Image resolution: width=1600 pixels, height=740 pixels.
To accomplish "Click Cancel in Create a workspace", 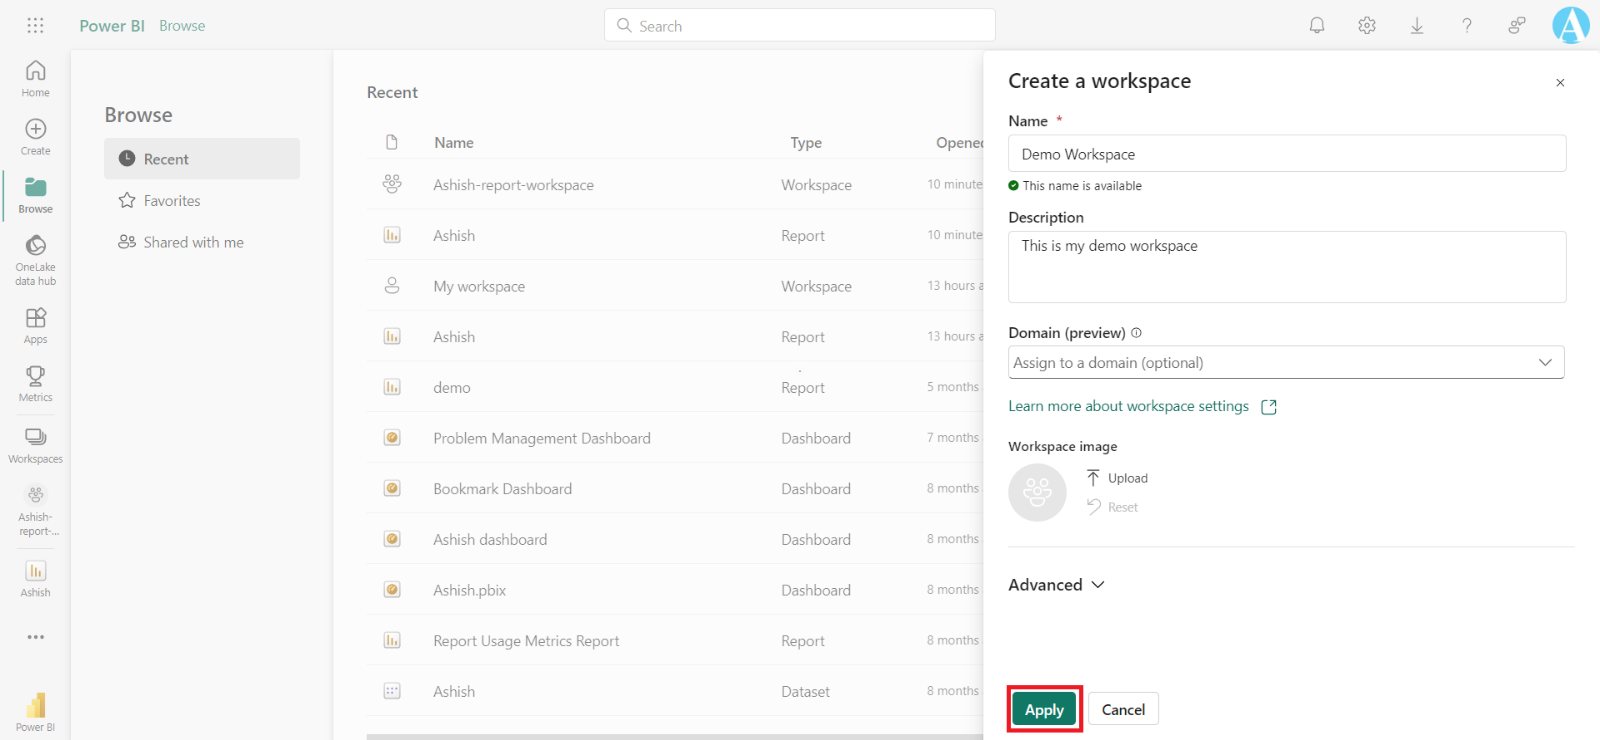I will [1123, 710].
